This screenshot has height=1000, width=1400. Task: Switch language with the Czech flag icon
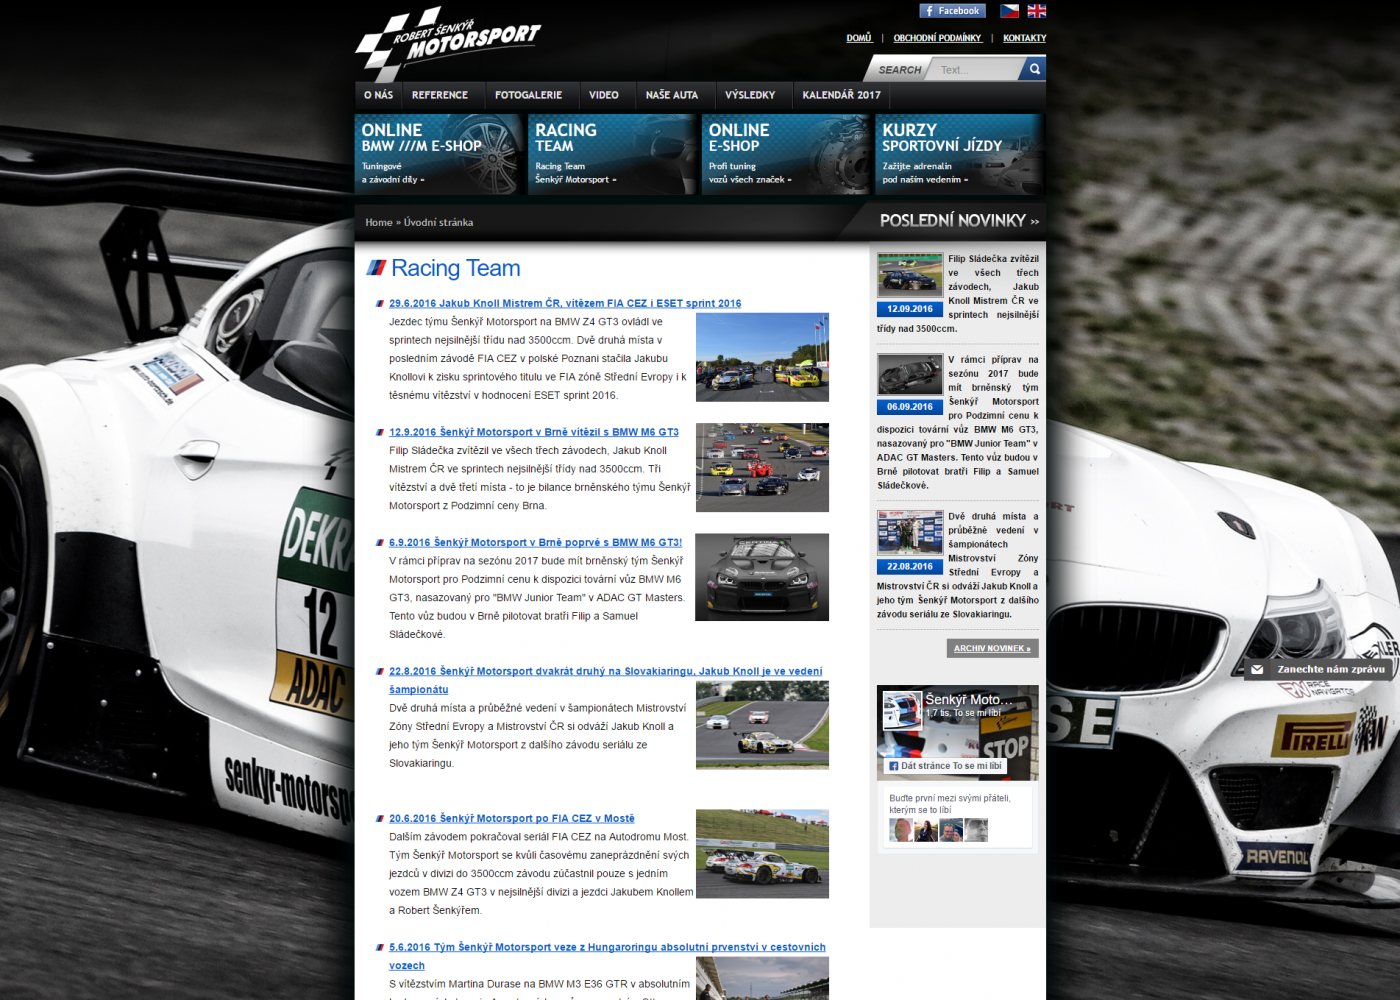[1010, 11]
